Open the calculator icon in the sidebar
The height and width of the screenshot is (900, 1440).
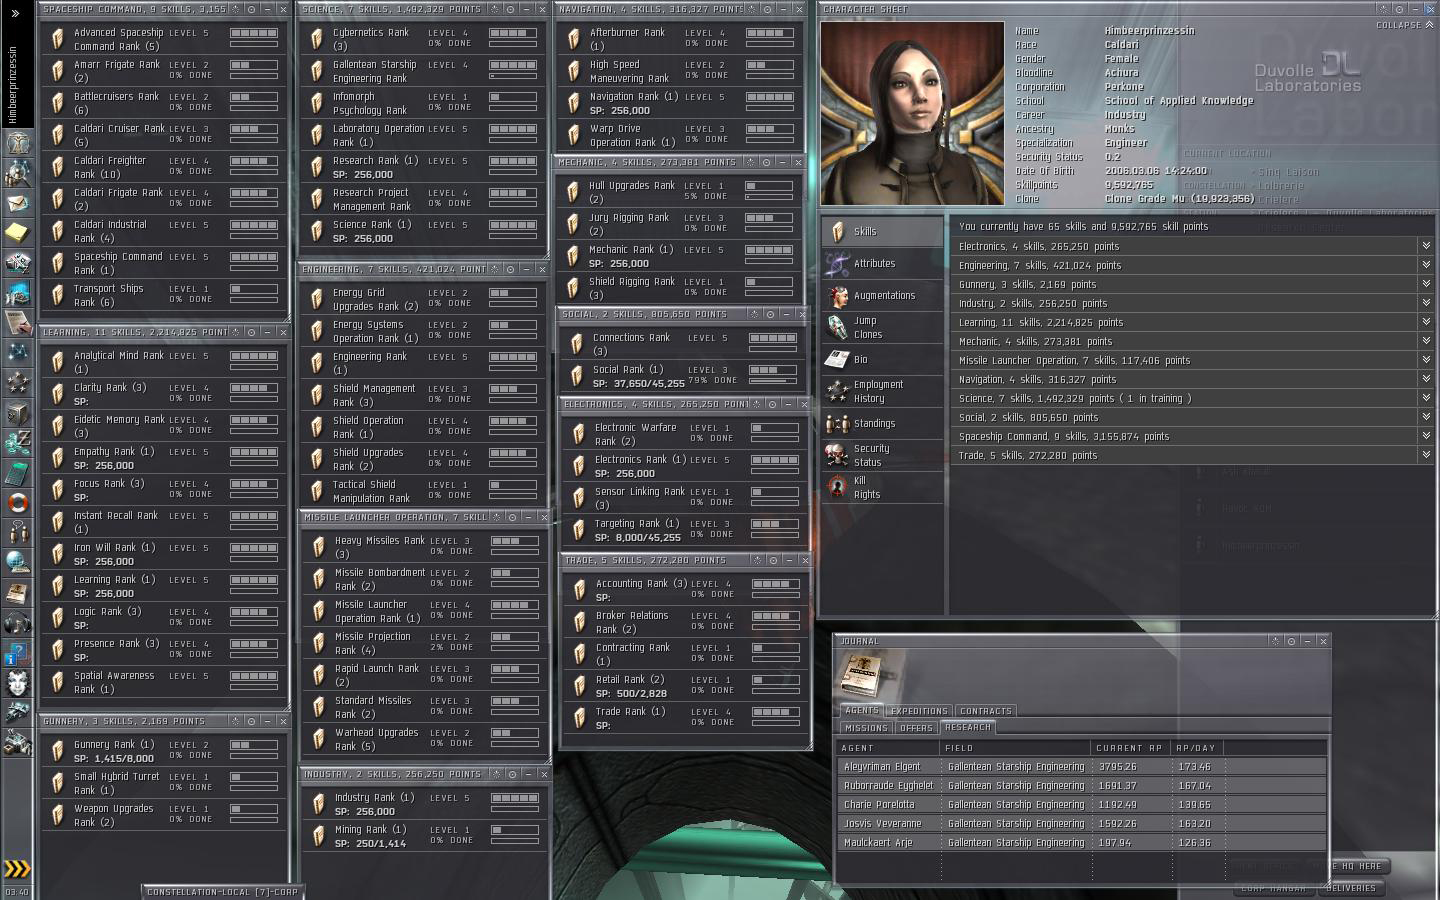tap(17, 472)
